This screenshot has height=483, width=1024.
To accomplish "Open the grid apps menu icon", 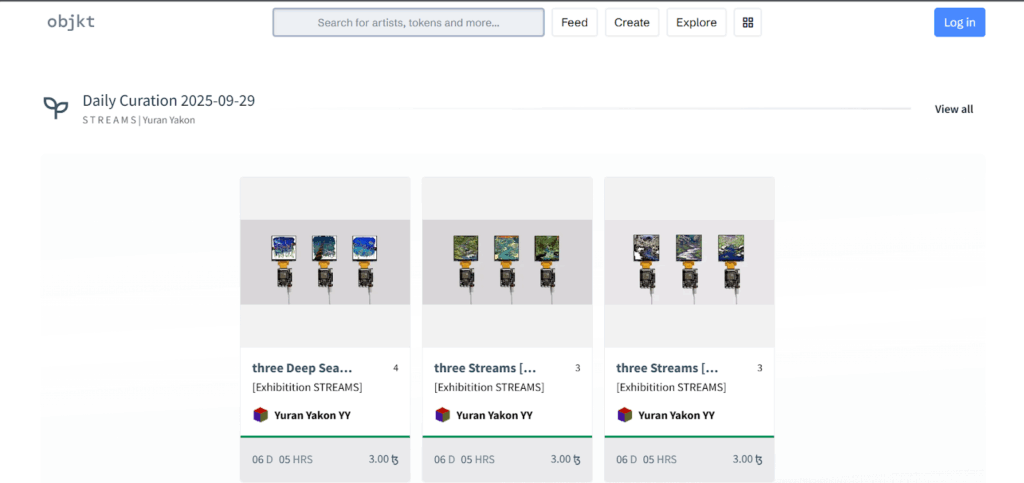I will (x=747, y=22).
